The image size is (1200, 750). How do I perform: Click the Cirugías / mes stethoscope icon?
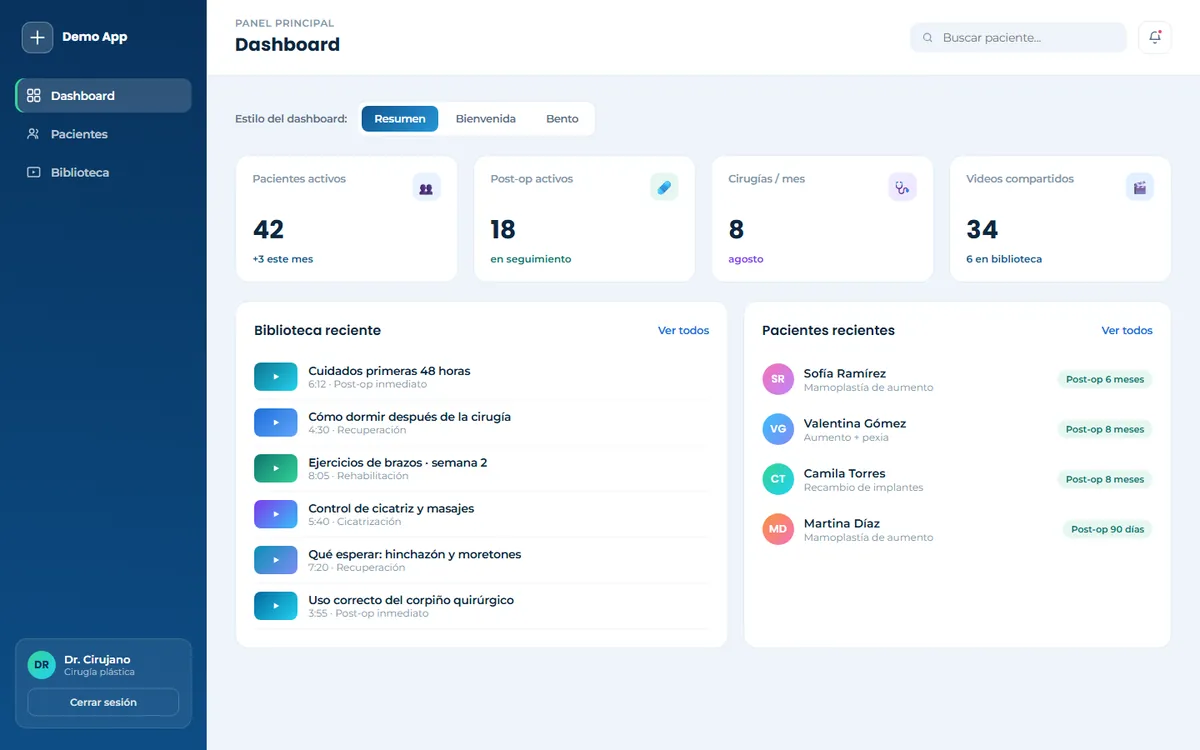(902, 187)
